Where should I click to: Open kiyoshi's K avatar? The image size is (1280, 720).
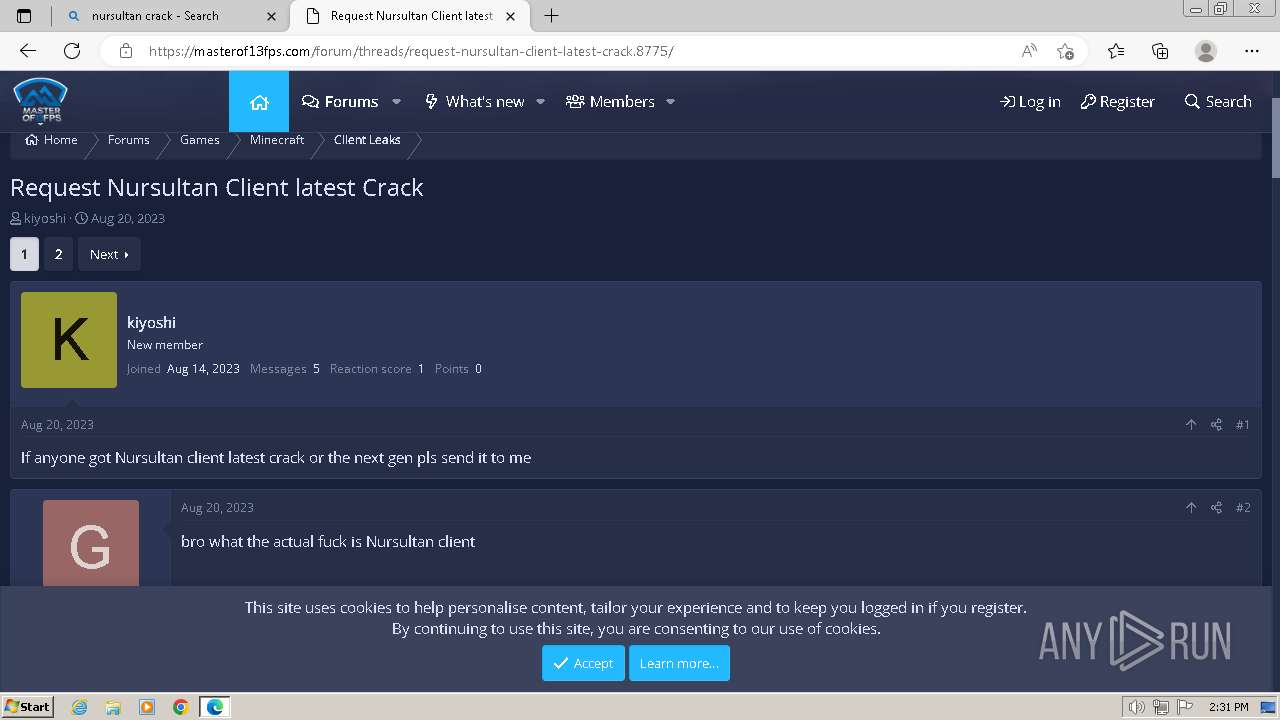point(69,340)
